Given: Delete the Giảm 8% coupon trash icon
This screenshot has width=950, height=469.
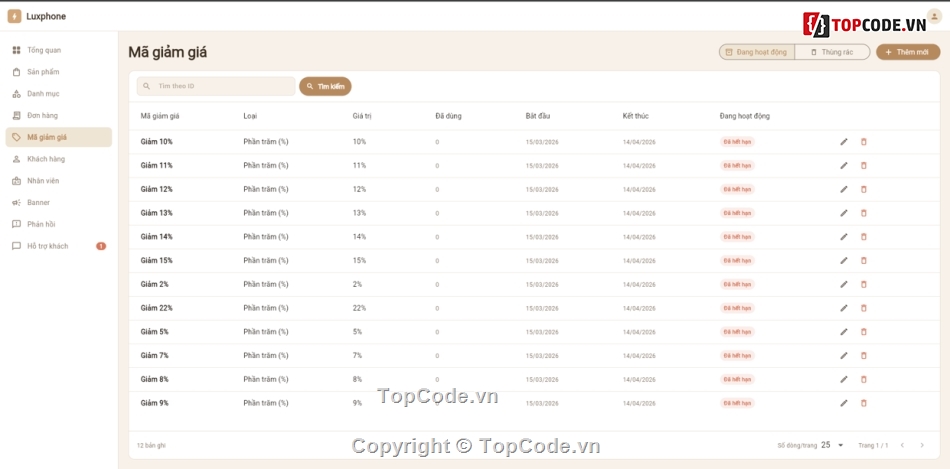Looking at the screenshot, I should click(864, 379).
